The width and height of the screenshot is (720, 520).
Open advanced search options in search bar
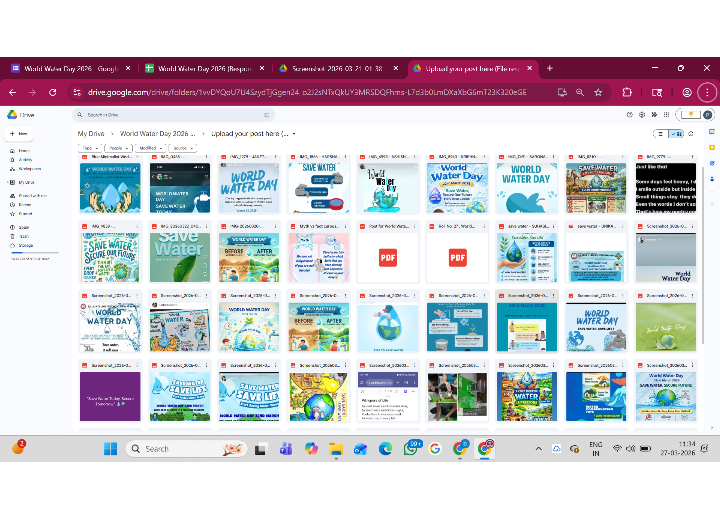pos(264,115)
